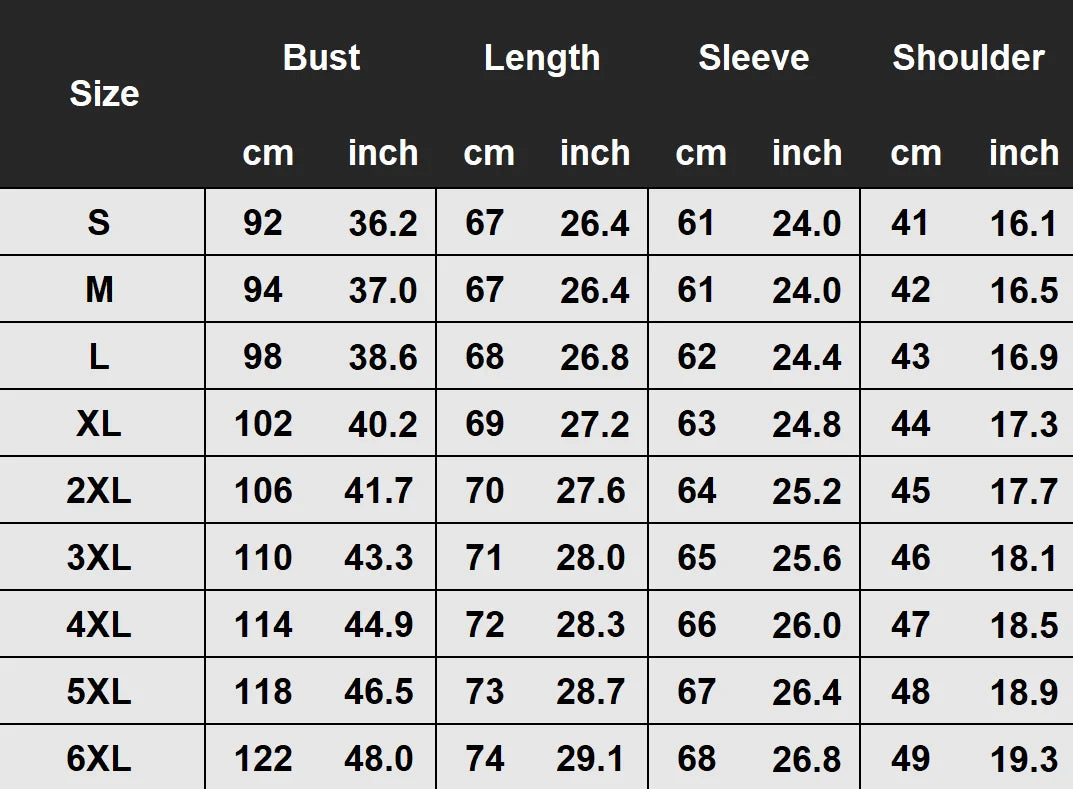
Task: Select the Sleeve column header
Action: coord(753,58)
